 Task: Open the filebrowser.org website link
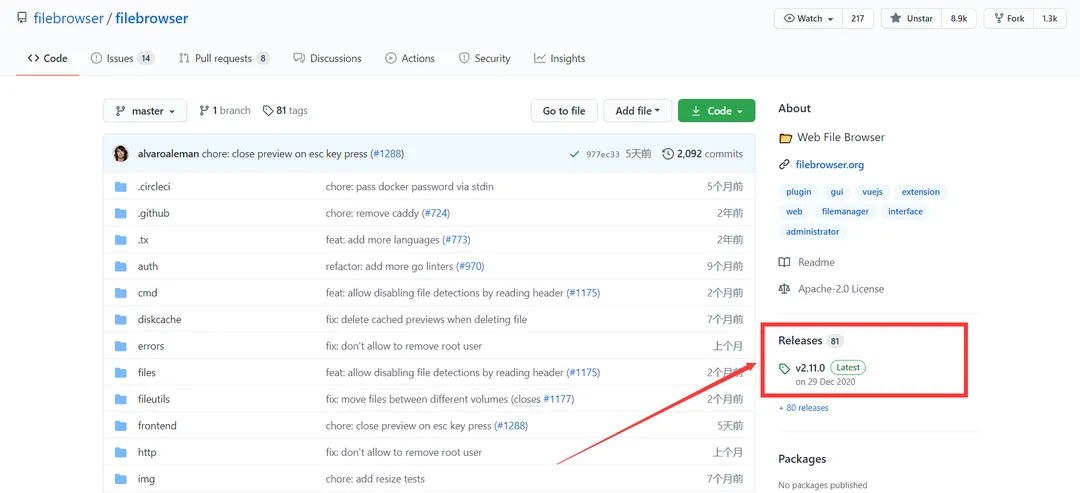829,165
